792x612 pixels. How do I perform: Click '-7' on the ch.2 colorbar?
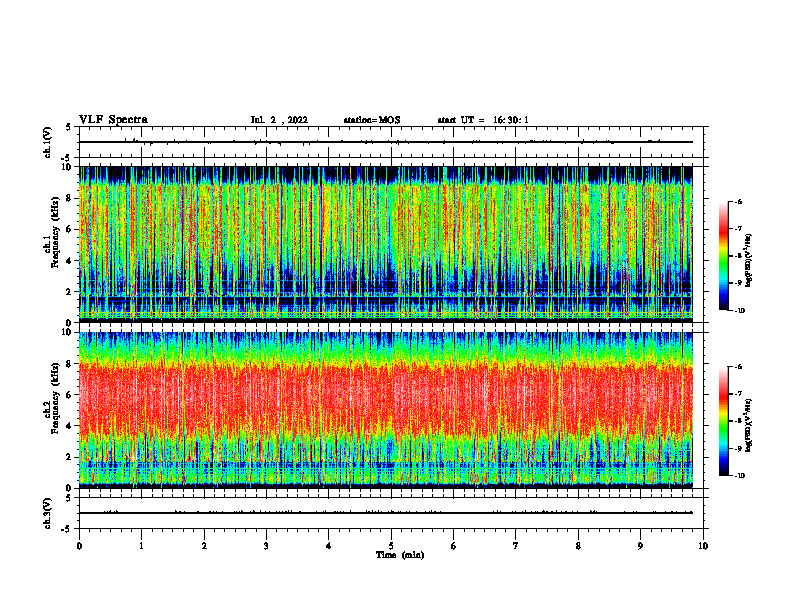point(738,394)
